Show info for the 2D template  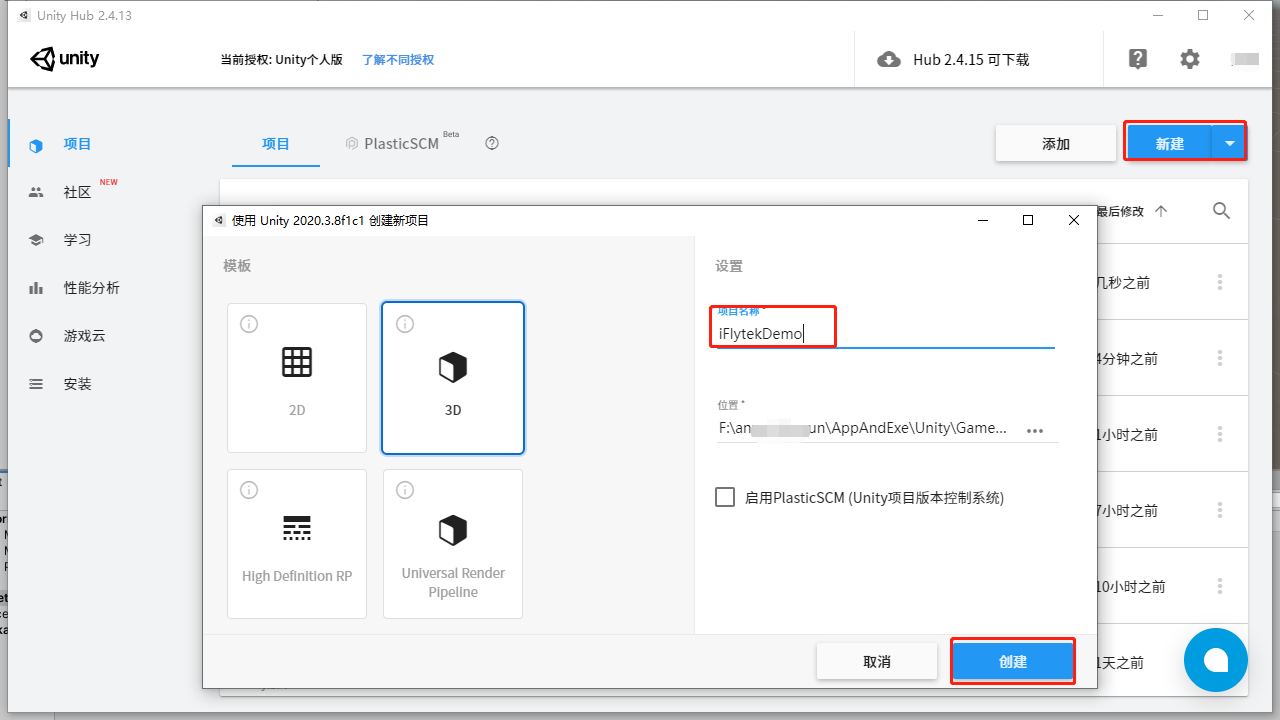249,324
